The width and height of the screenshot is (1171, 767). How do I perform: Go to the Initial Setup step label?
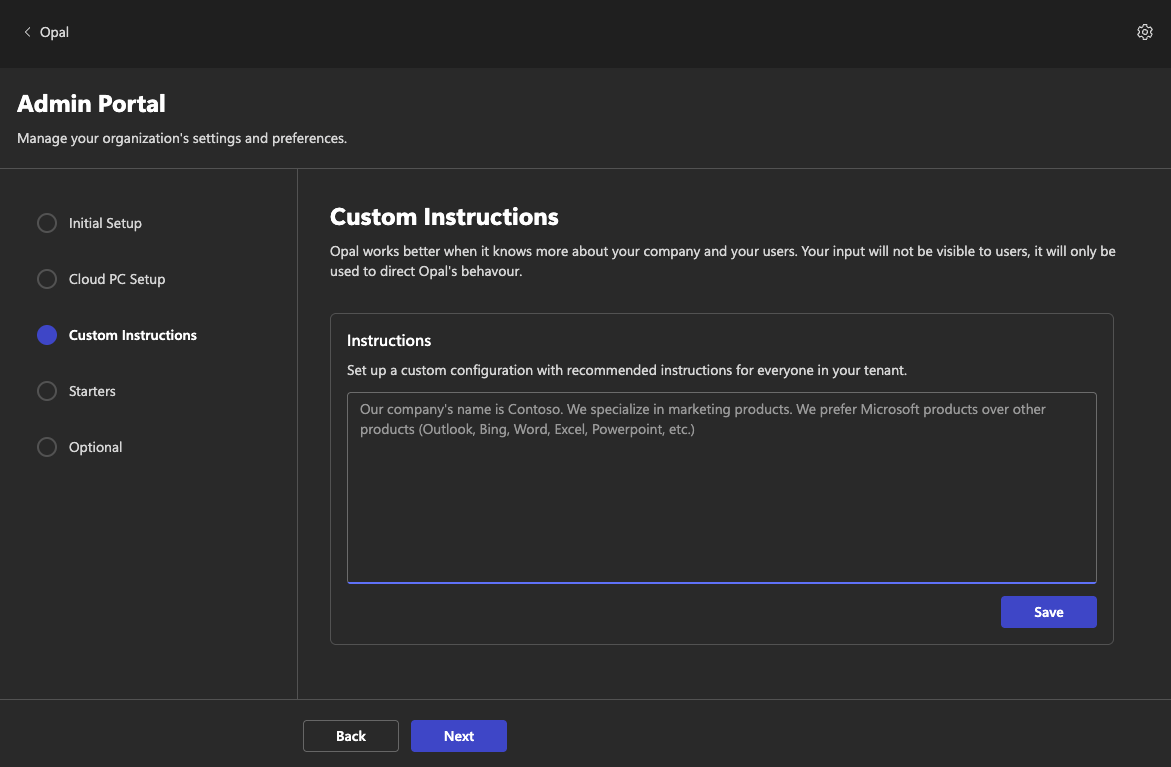[x=105, y=223]
